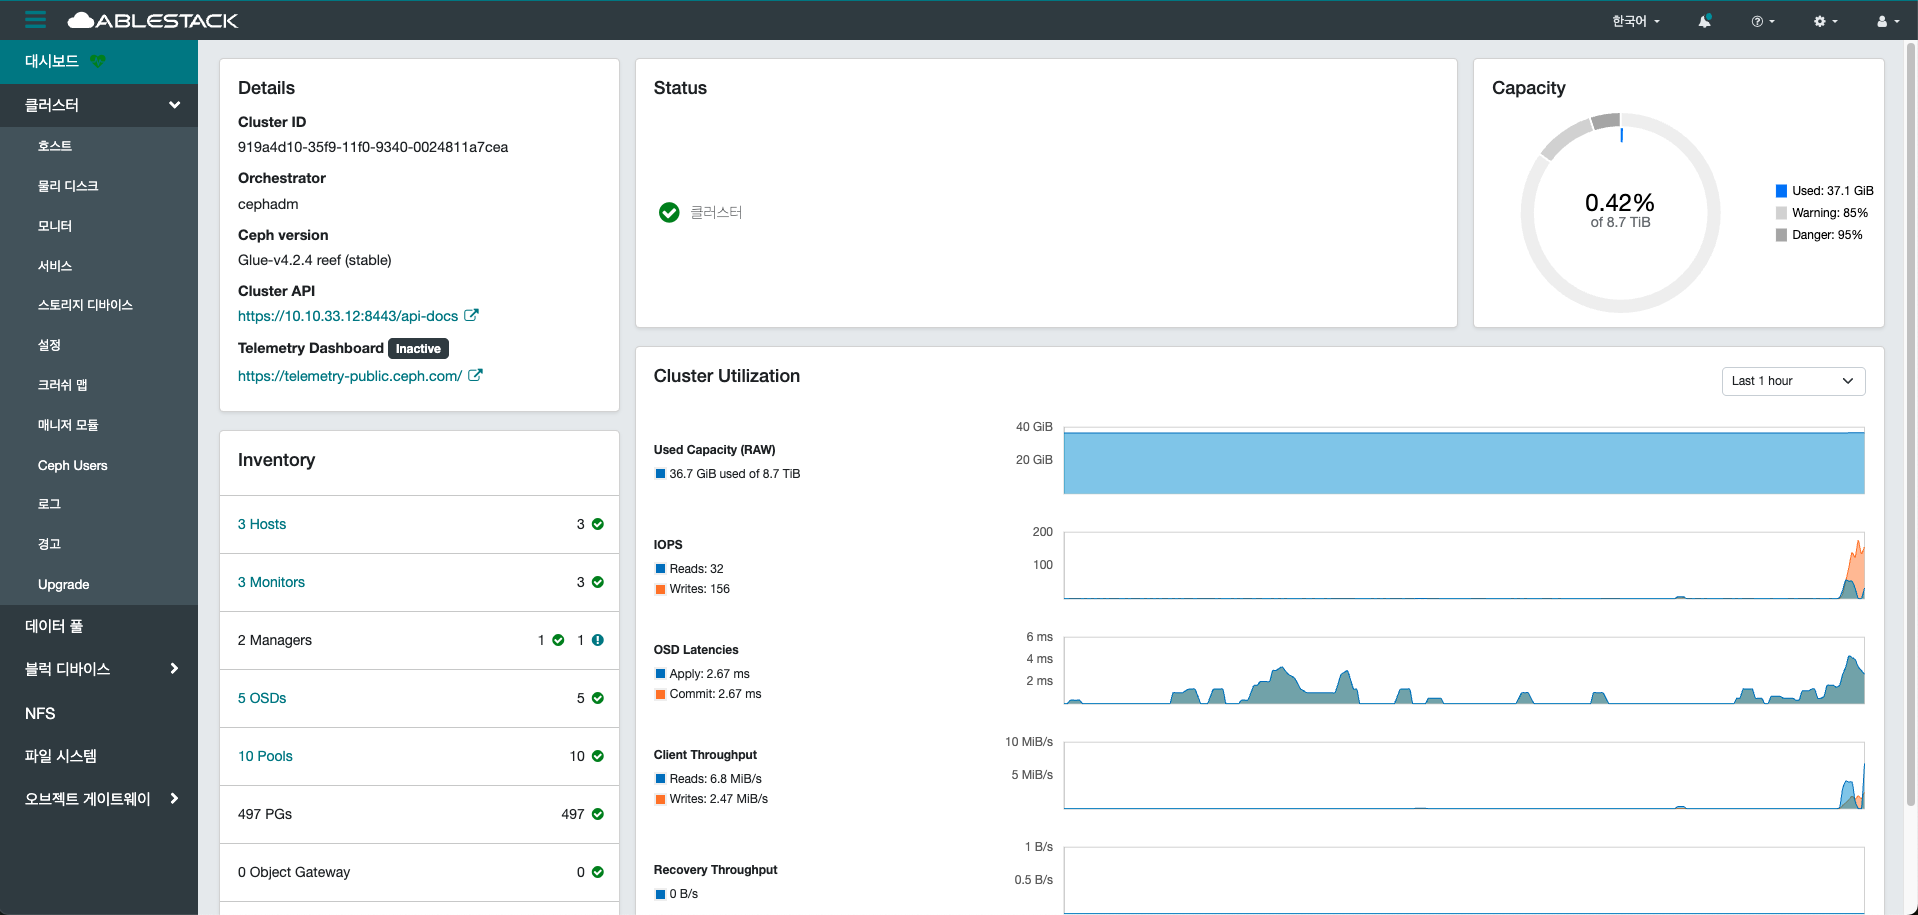Open the notifications bell icon
1918x915 pixels.
[1704, 21]
